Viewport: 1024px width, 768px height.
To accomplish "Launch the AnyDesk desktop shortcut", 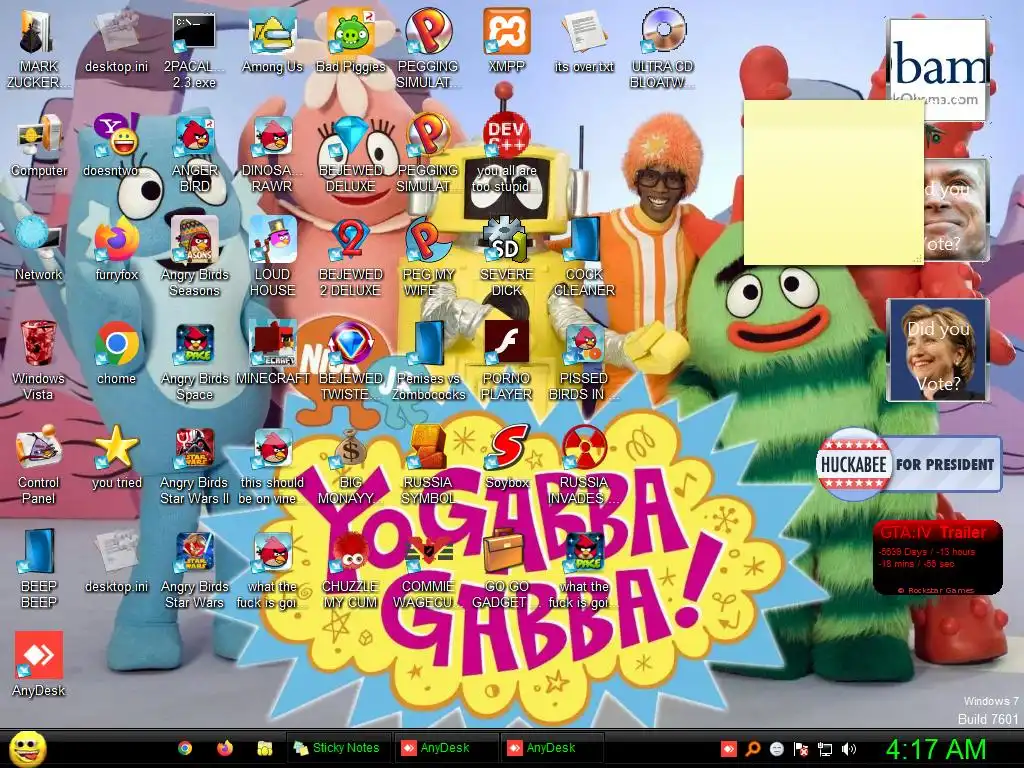I will click(39, 664).
